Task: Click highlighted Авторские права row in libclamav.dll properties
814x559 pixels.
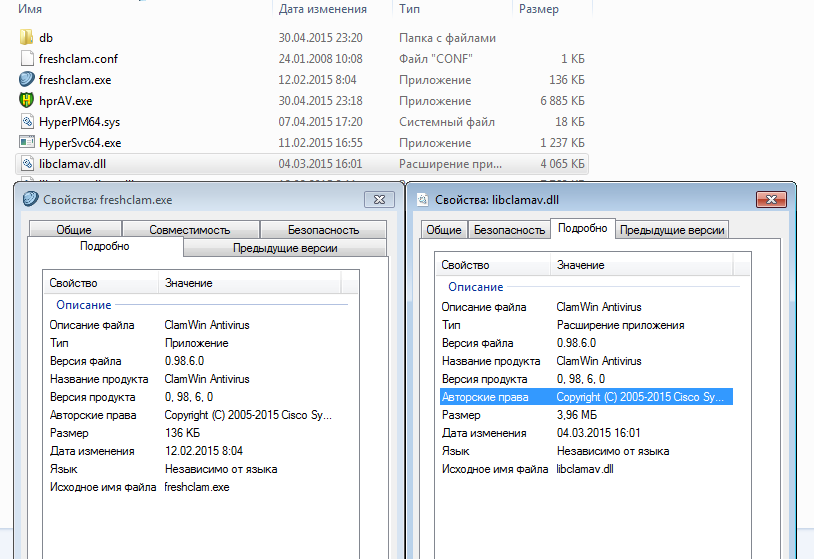Action: click(x=586, y=397)
